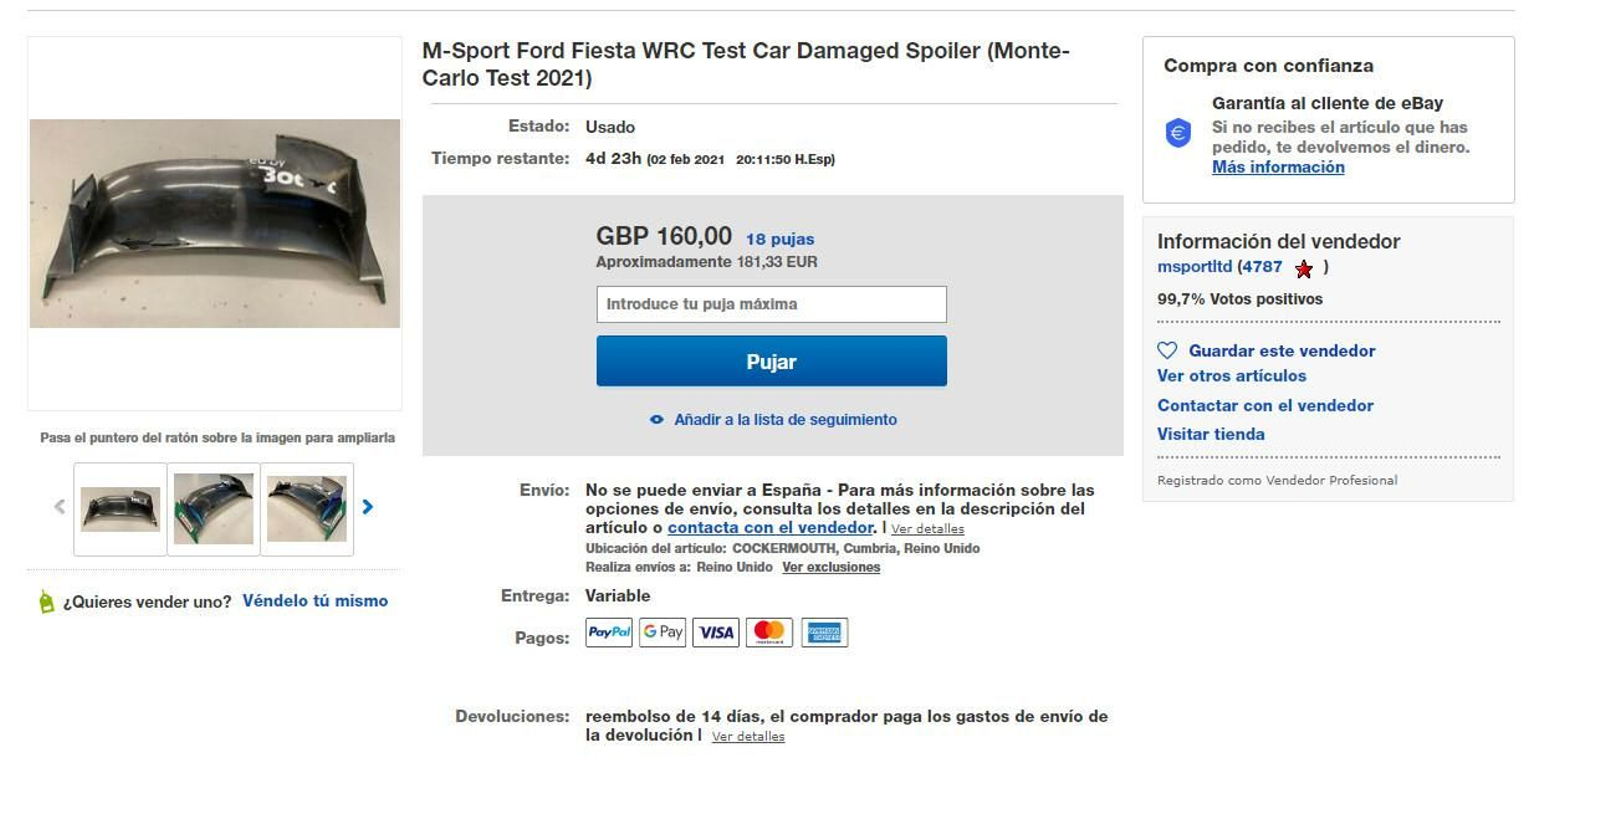Expand Ver exclusiones shipping exclusions
1600x839 pixels.
[831, 567]
